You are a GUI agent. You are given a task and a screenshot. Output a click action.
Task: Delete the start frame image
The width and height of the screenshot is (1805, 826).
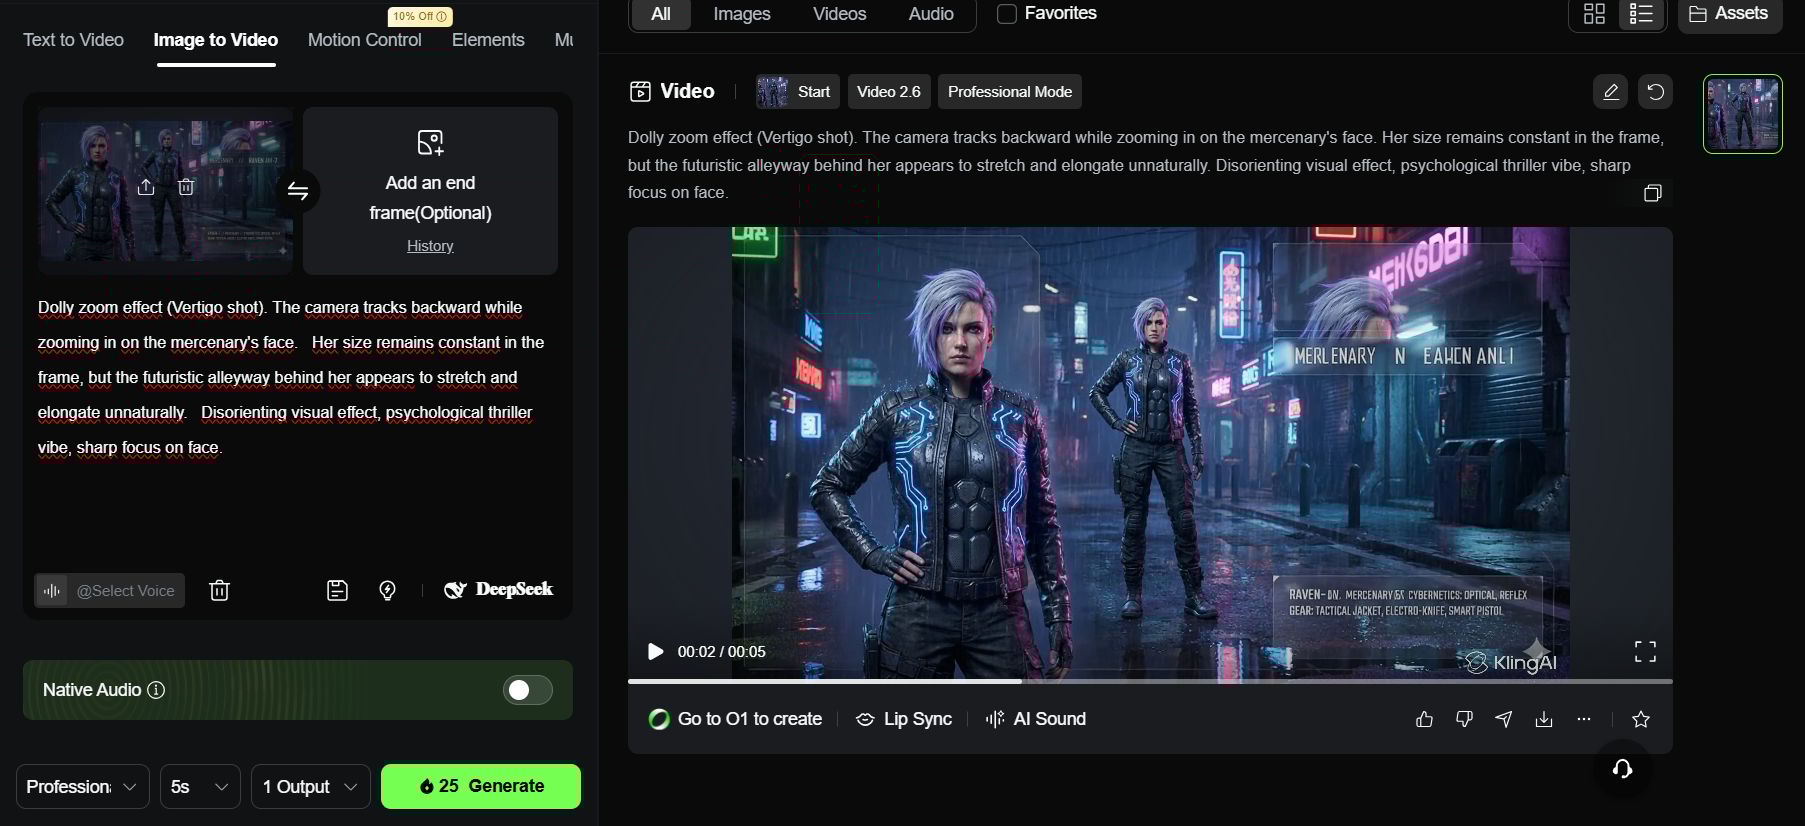point(186,187)
